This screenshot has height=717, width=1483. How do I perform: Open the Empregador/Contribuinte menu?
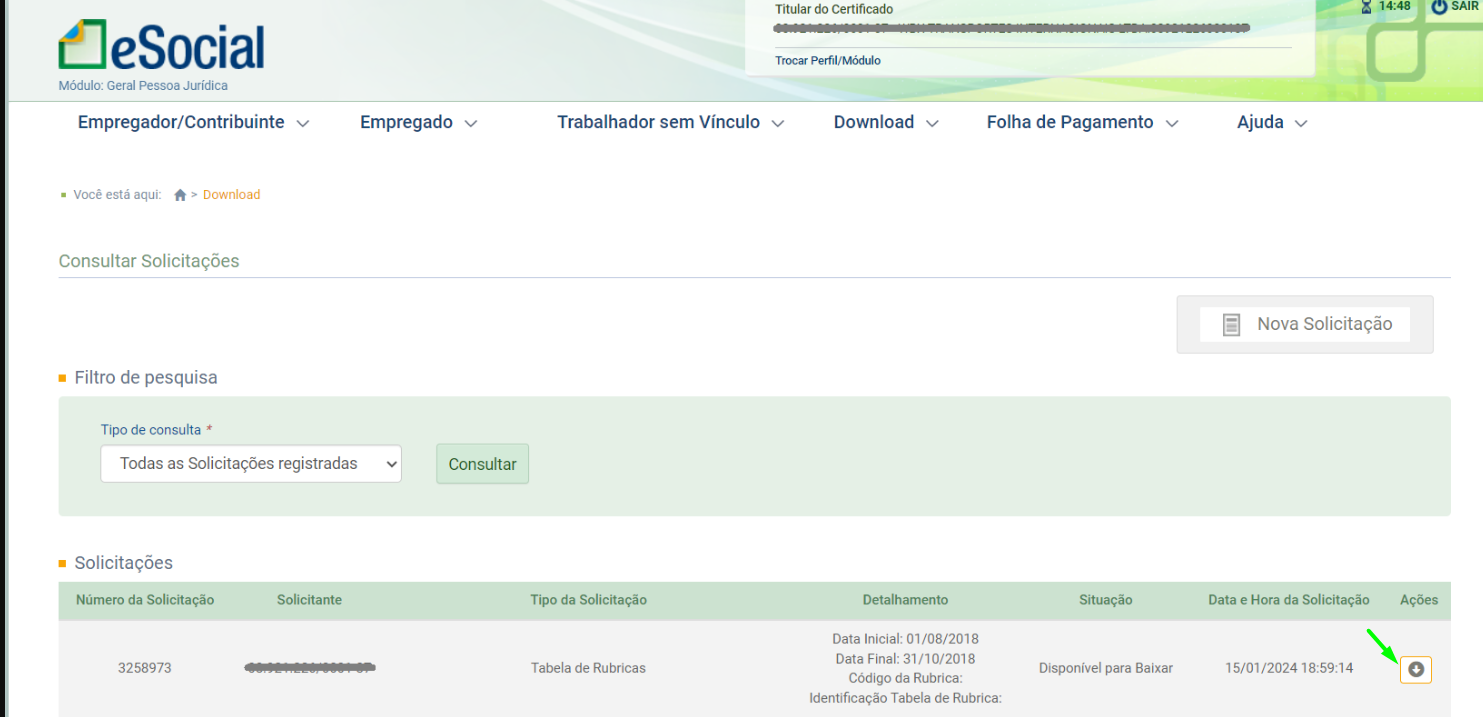[193, 122]
